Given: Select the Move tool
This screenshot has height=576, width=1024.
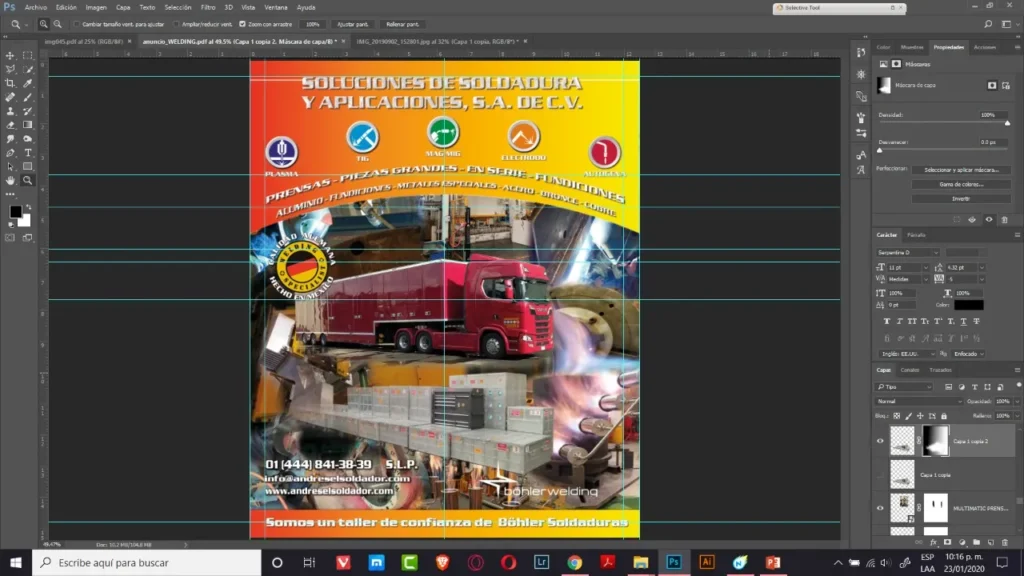Looking at the screenshot, I should click(10, 56).
